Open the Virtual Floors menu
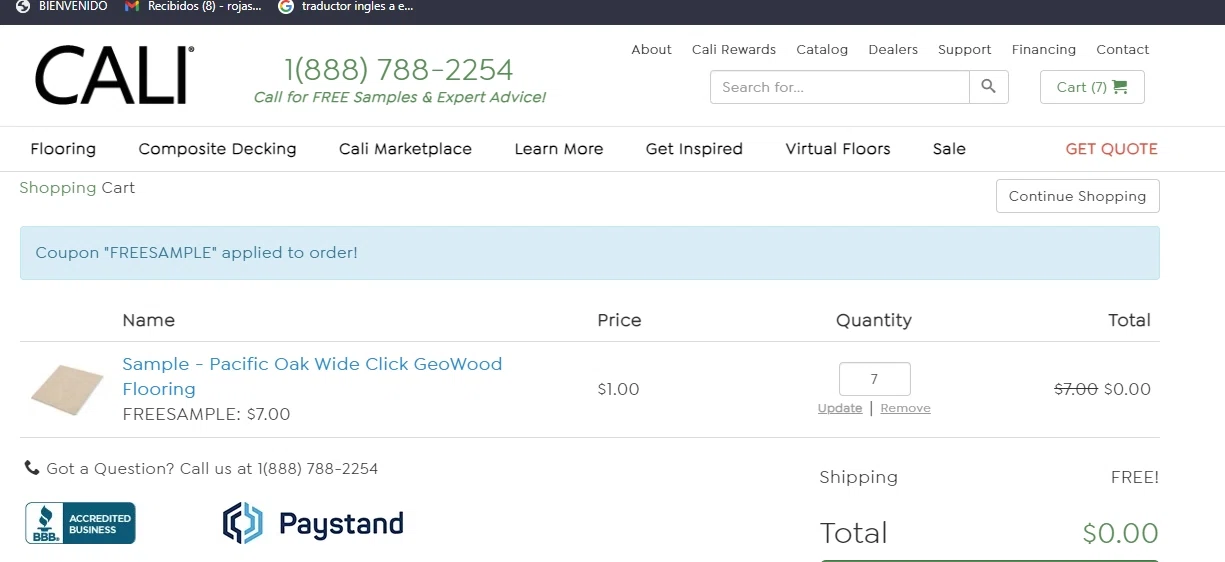The height and width of the screenshot is (562, 1225). pos(838,149)
